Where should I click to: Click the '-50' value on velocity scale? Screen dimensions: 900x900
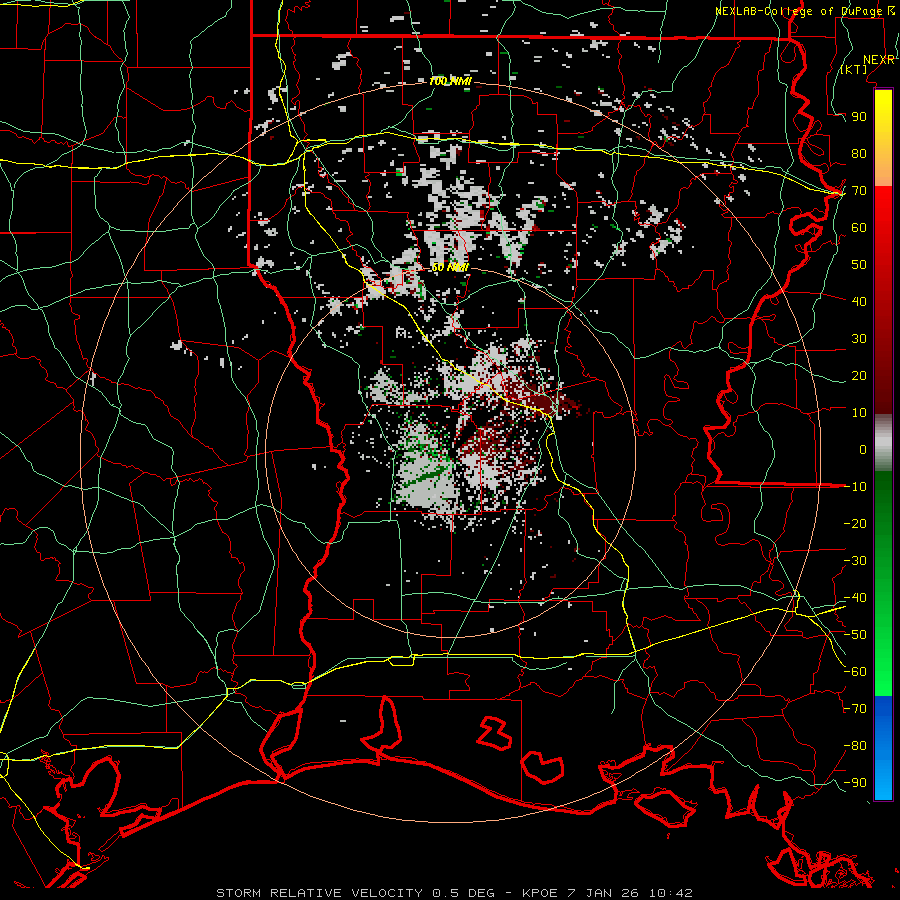pyautogui.click(x=855, y=635)
